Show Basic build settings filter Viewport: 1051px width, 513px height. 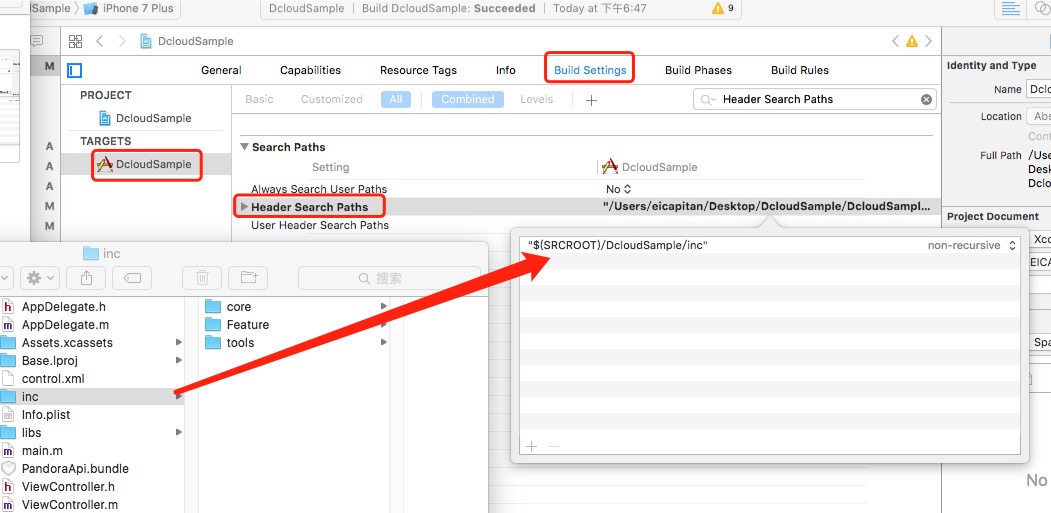(x=259, y=99)
